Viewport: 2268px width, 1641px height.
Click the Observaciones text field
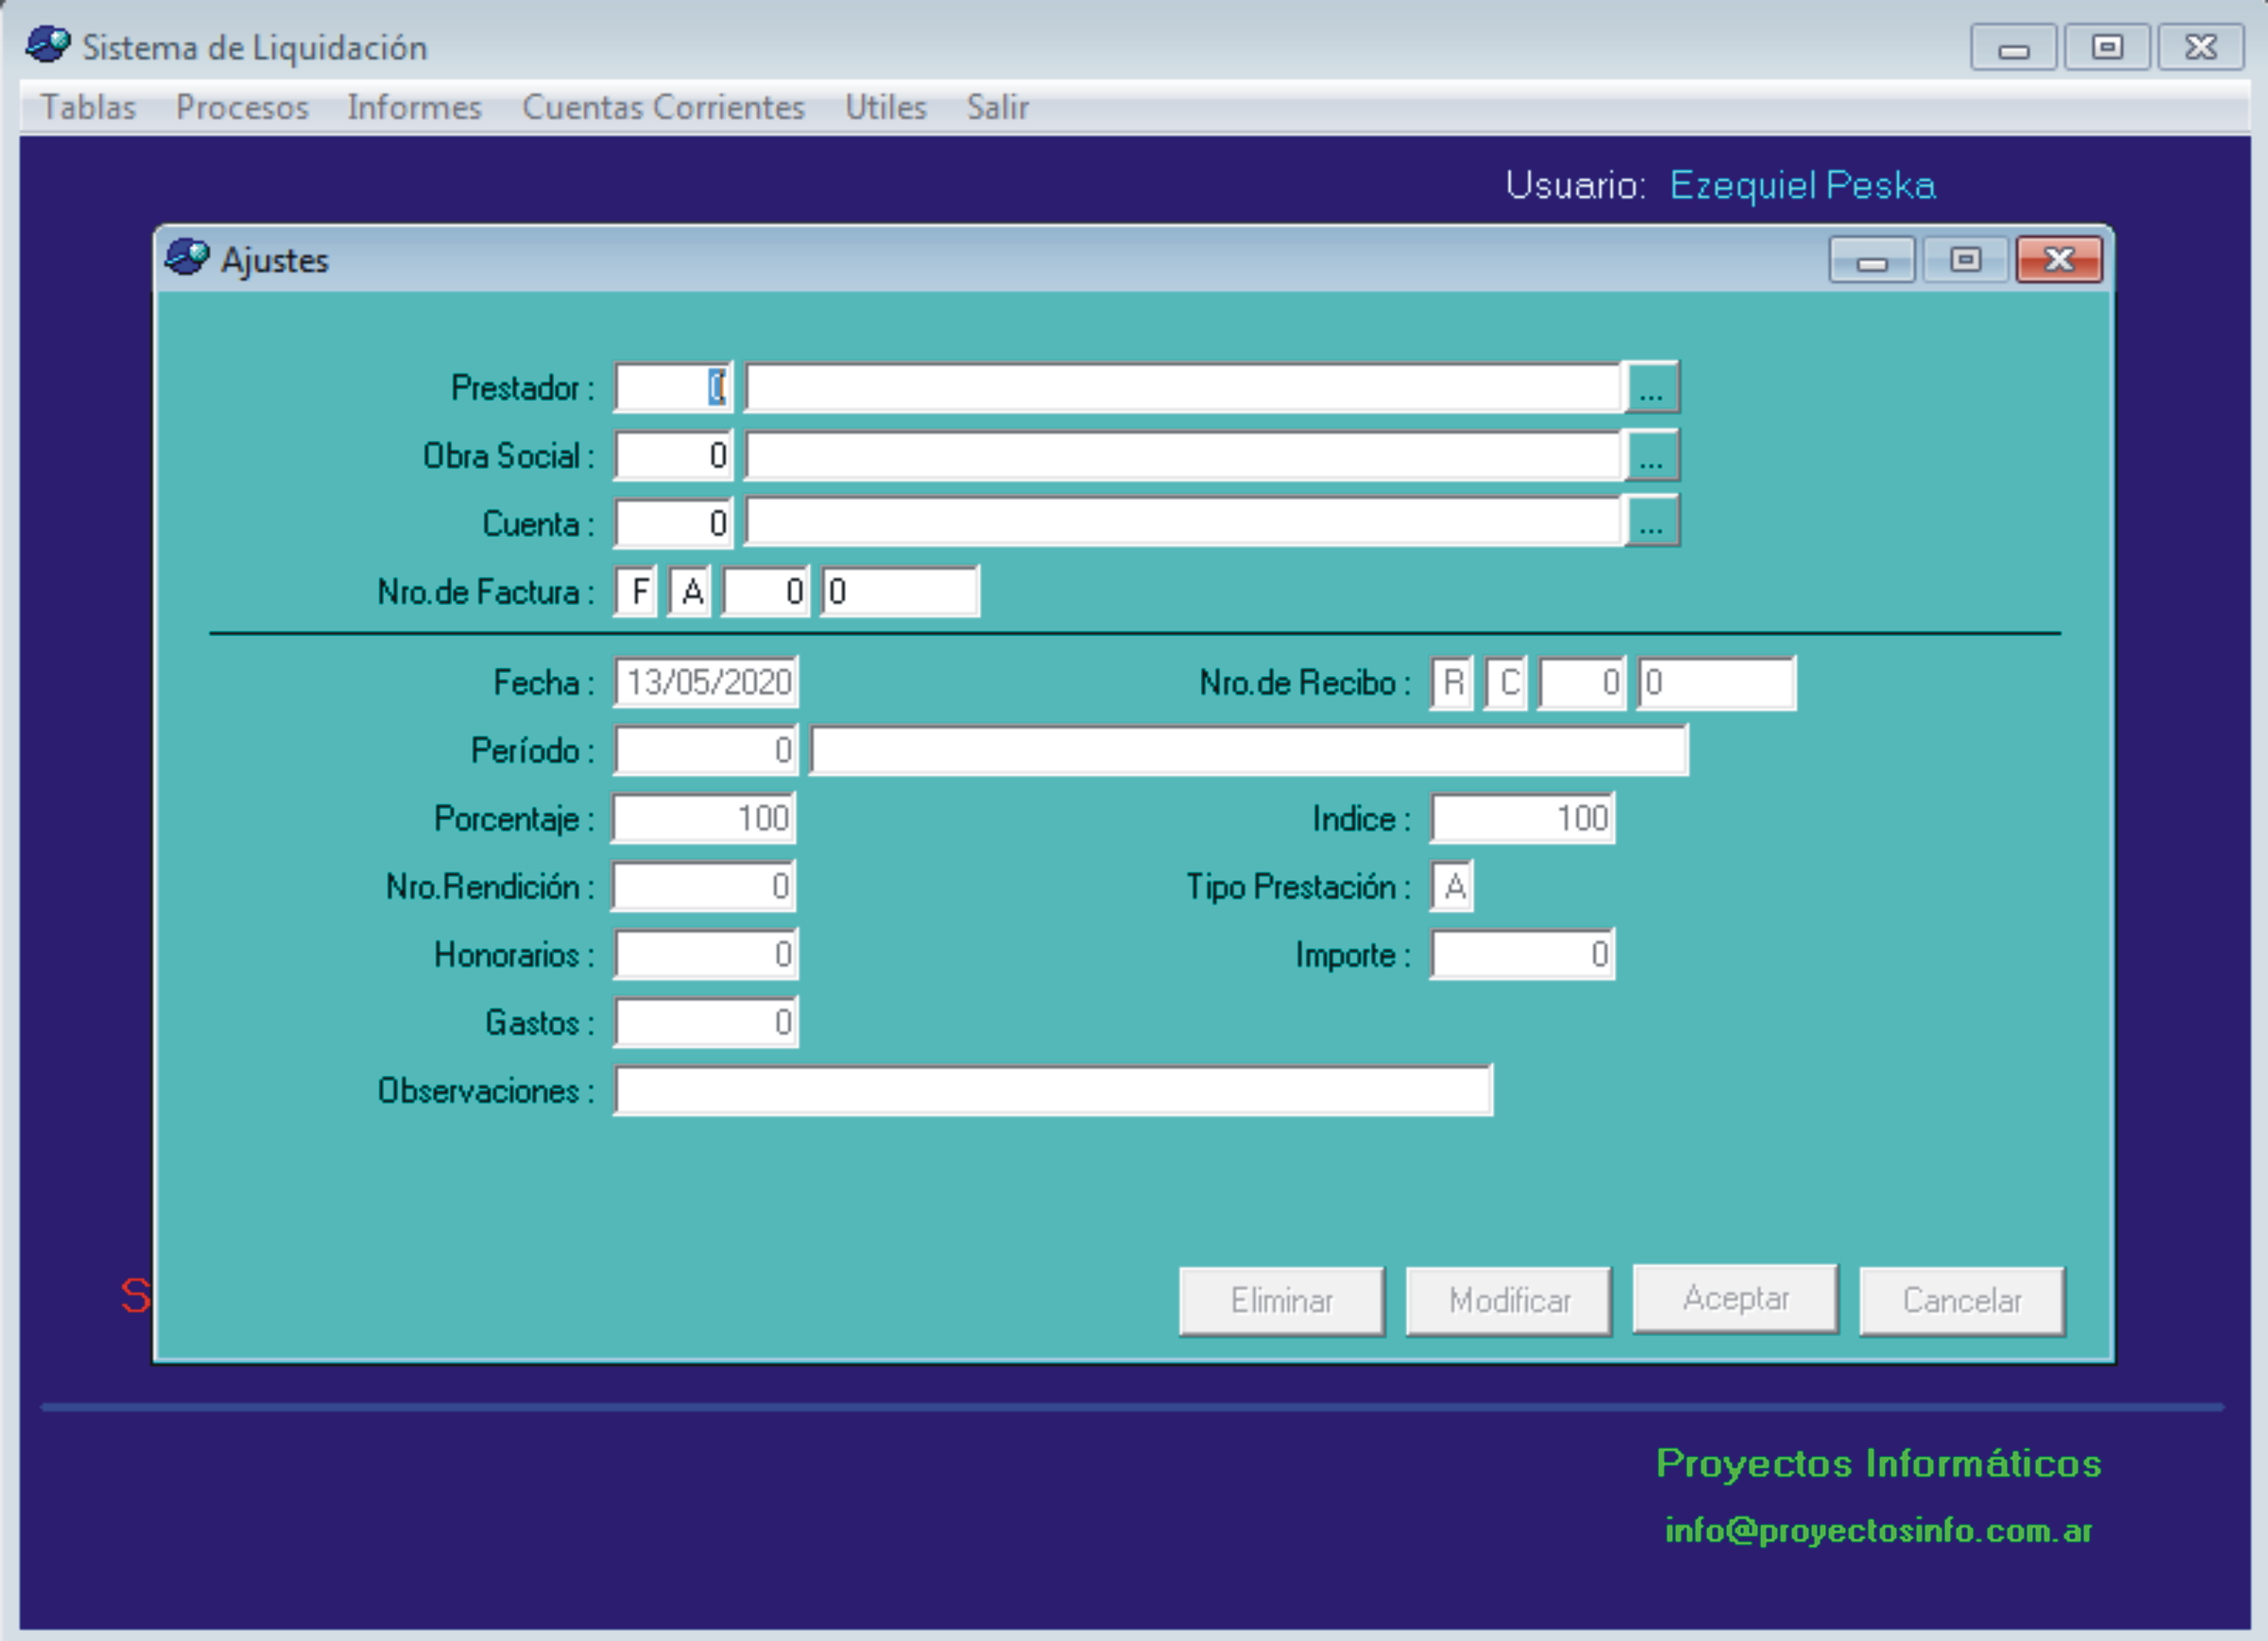click(1053, 1090)
